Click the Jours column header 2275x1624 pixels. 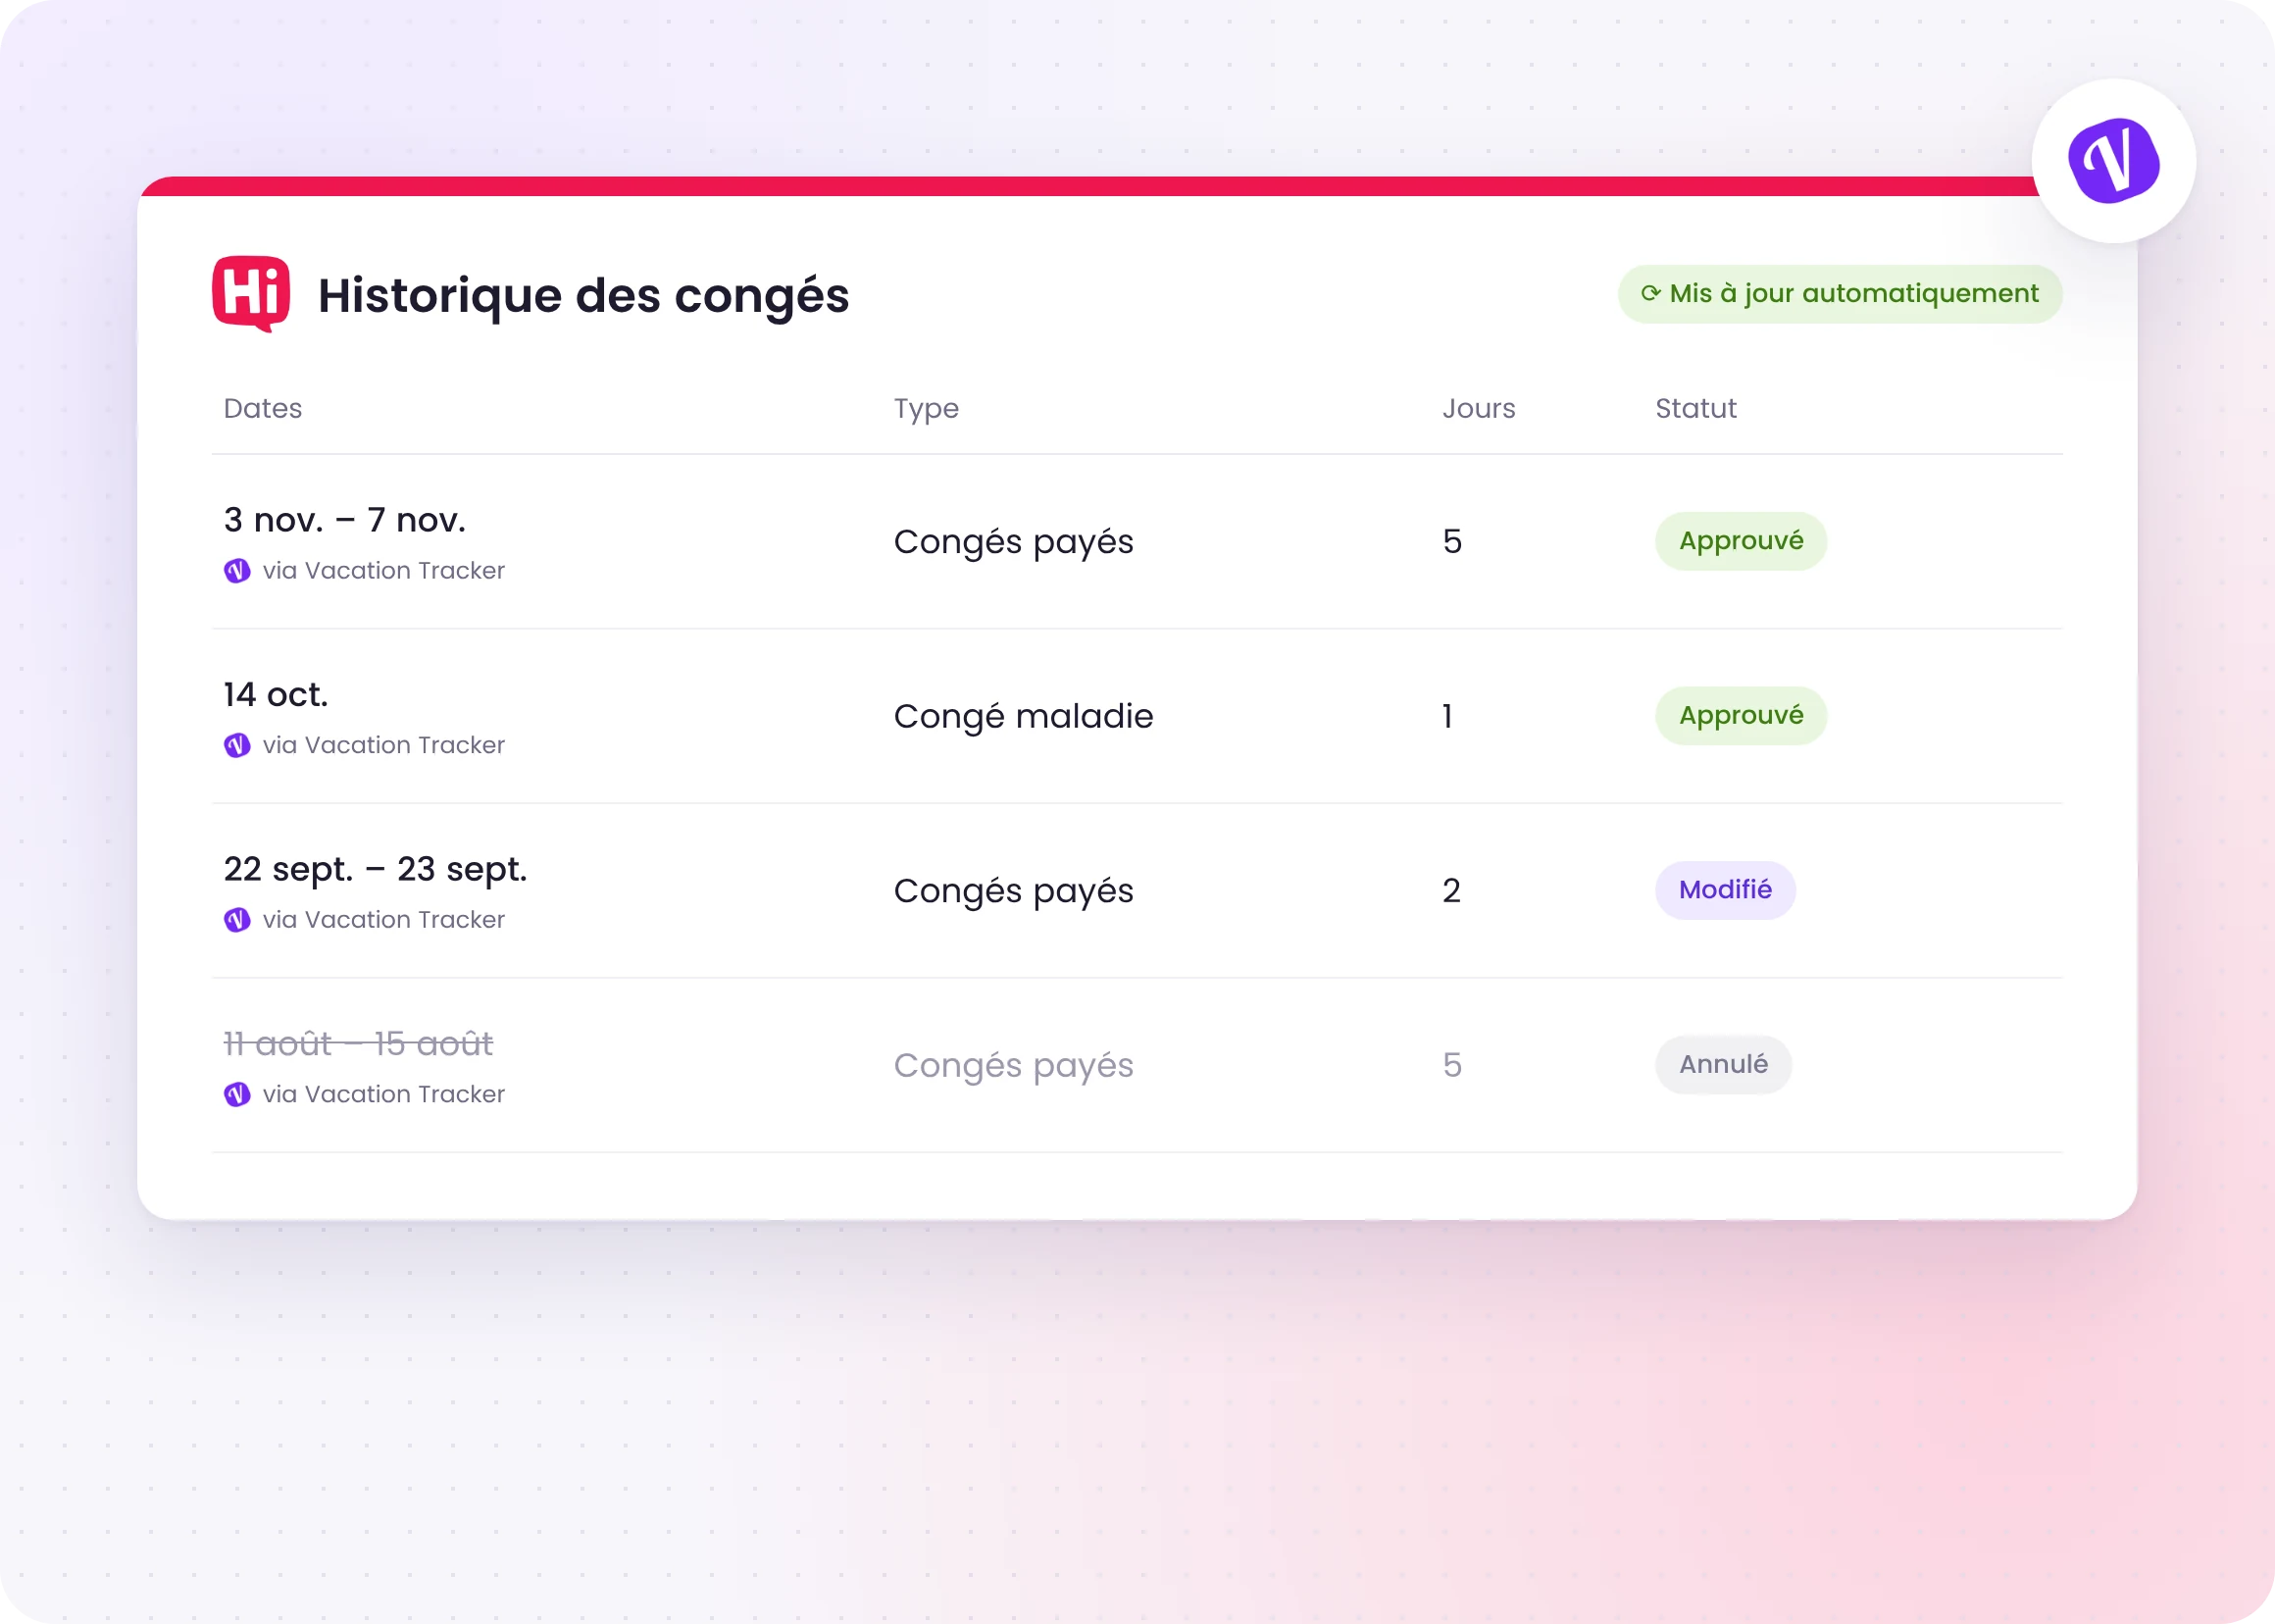[x=1478, y=408]
